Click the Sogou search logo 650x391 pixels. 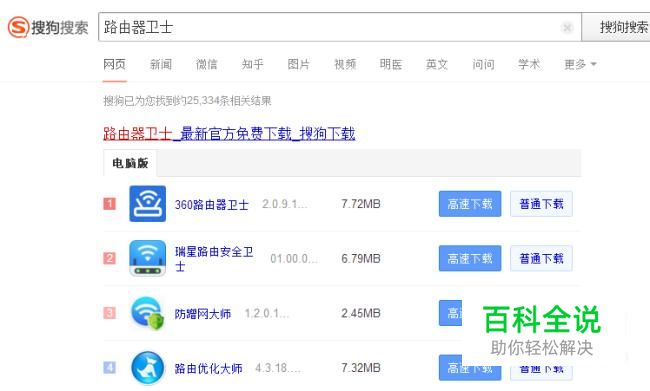pyautogui.click(x=48, y=27)
